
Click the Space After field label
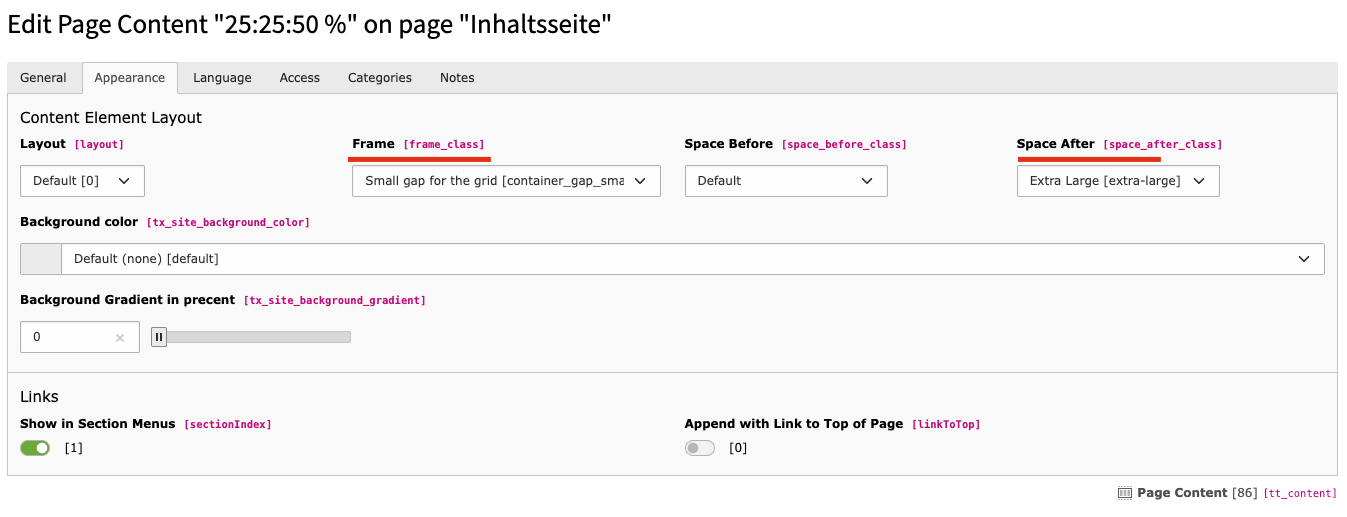pyautogui.click(x=1055, y=144)
